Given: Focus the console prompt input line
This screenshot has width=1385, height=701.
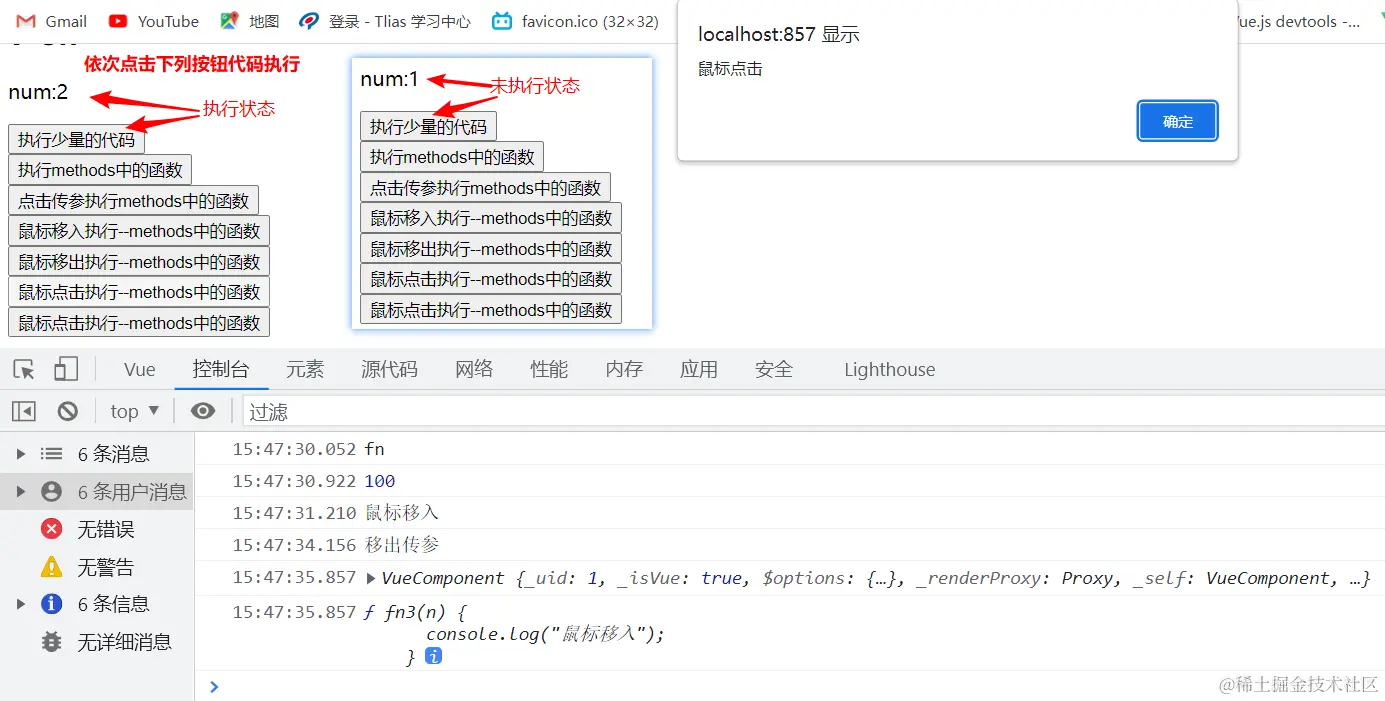Looking at the screenshot, I should 800,686.
